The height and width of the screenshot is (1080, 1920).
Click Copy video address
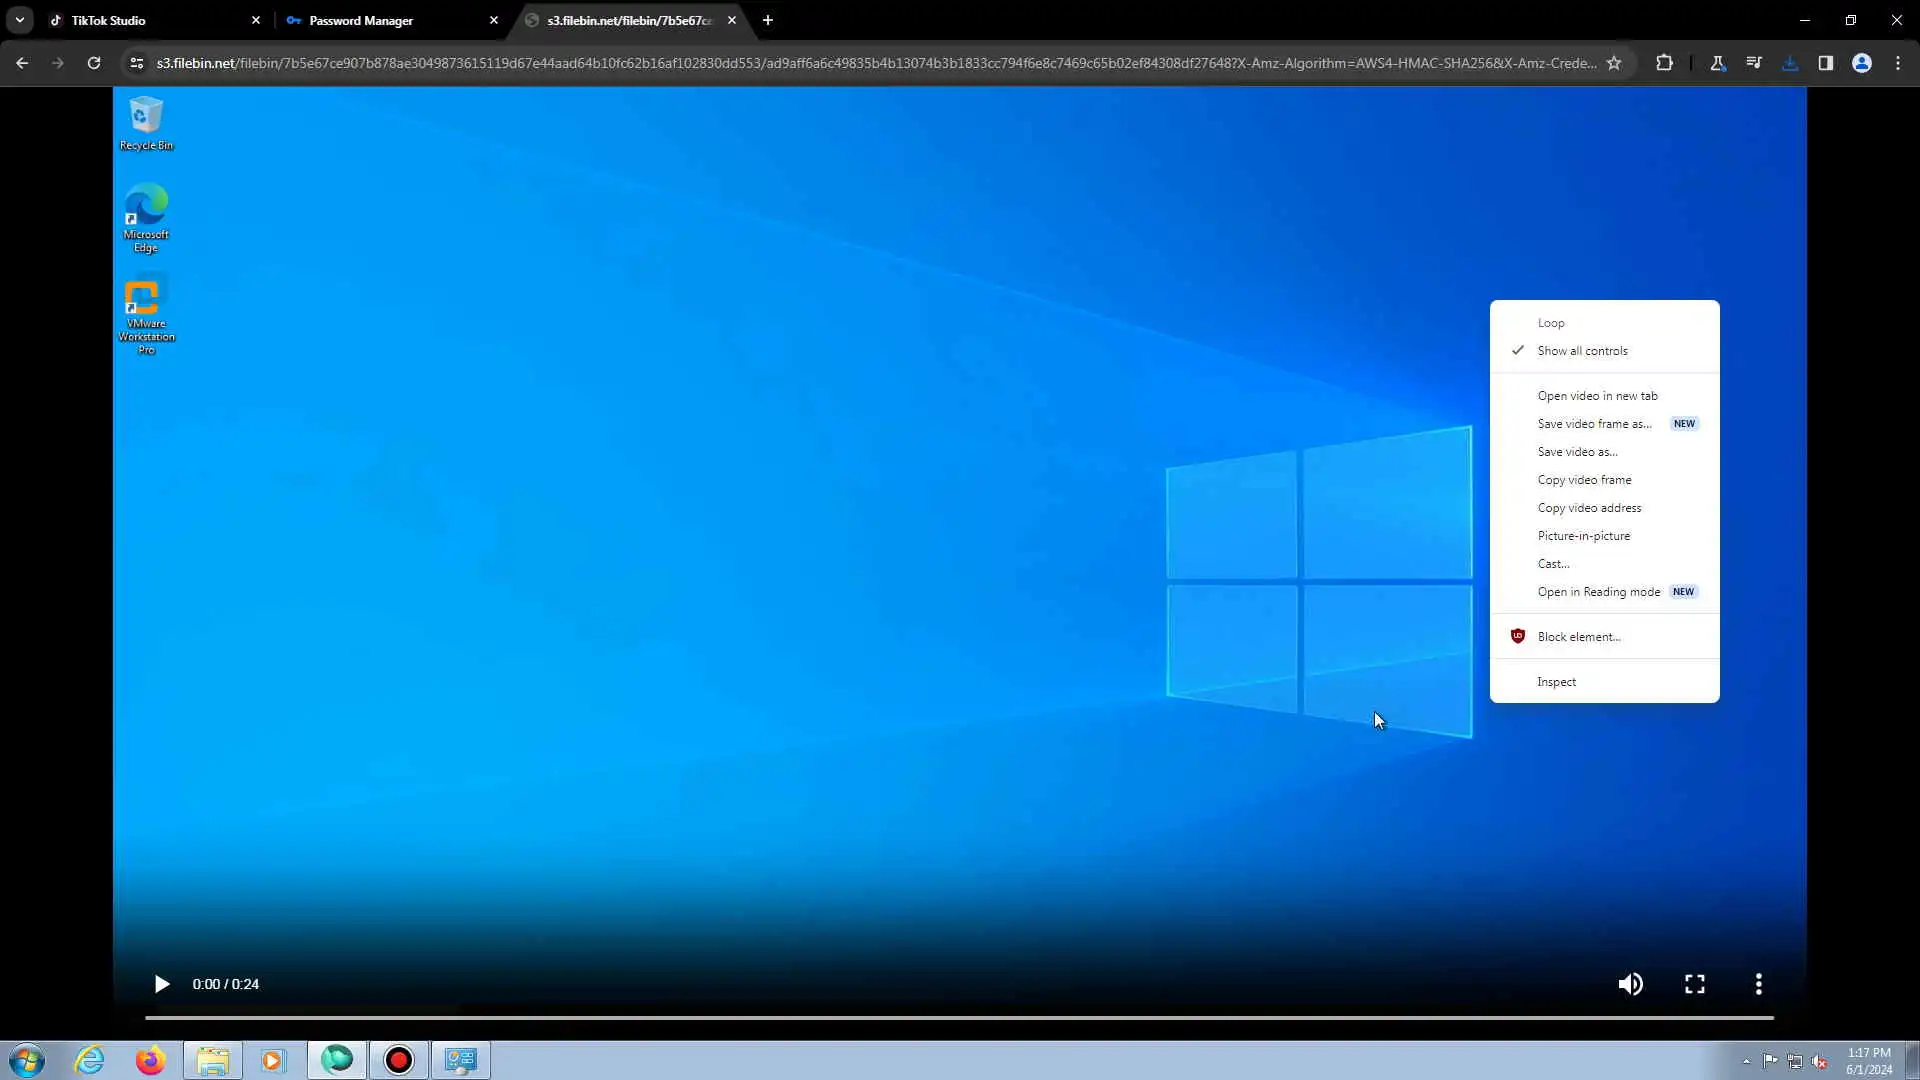1589,508
